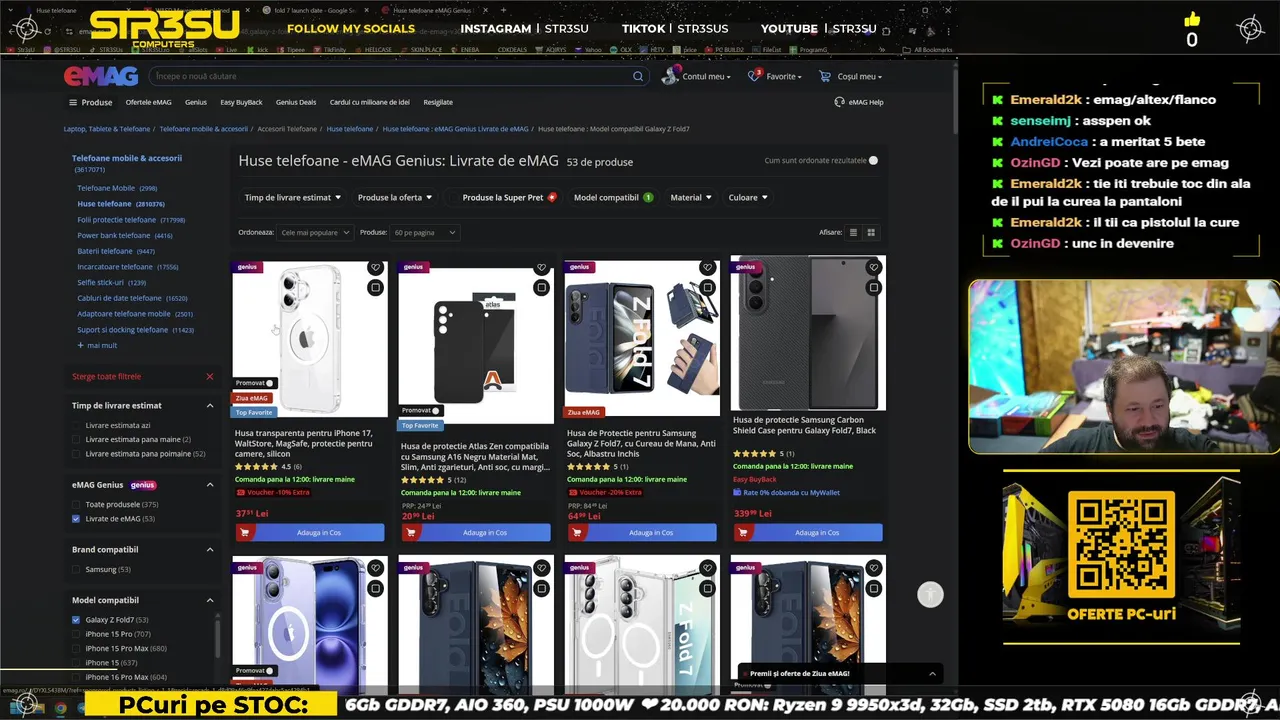
Task: Open the Culoare filter dropdown
Action: 748,197
